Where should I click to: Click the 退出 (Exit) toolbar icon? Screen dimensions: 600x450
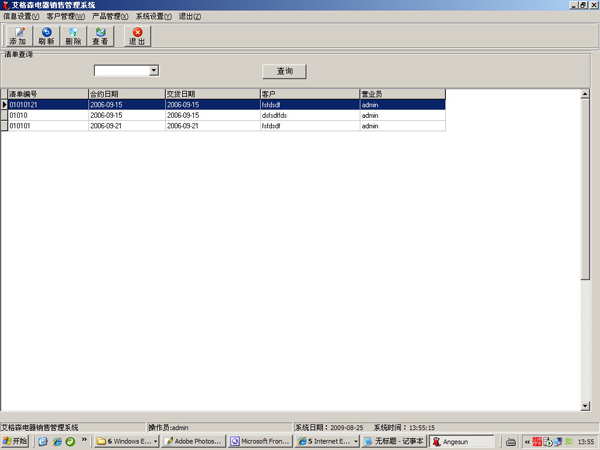(x=137, y=36)
